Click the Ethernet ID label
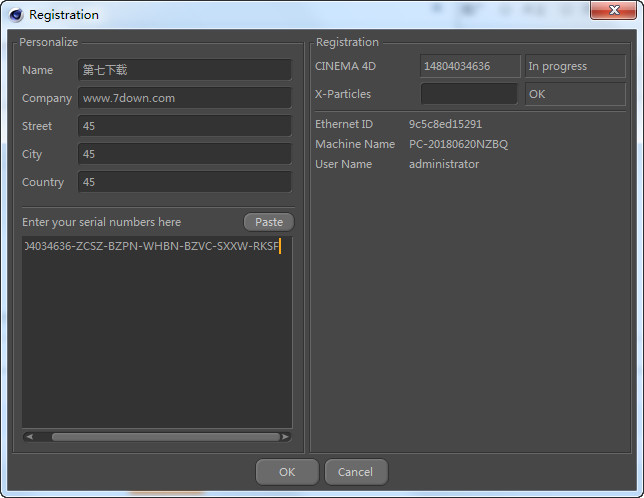Image resolution: width=644 pixels, height=498 pixels. point(344,124)
